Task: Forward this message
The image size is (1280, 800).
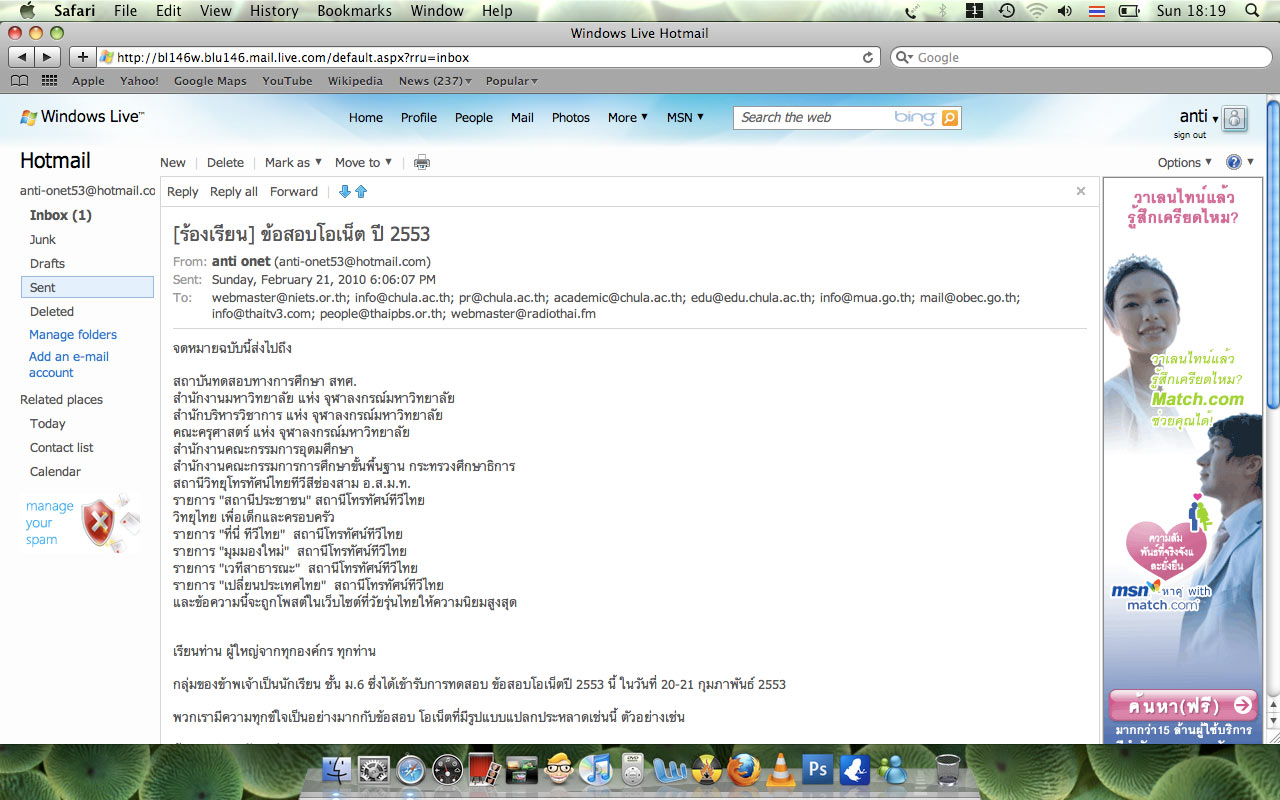Action: tap(294, 192)
